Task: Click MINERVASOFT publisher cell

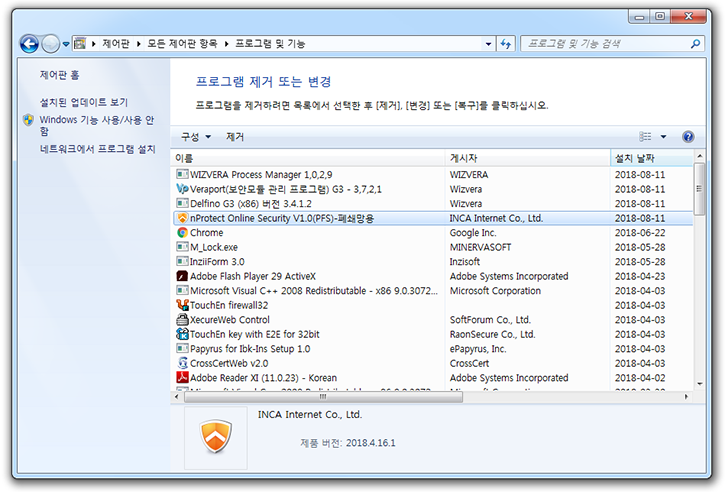Action: pyautogui.click(x=480, y=247)
